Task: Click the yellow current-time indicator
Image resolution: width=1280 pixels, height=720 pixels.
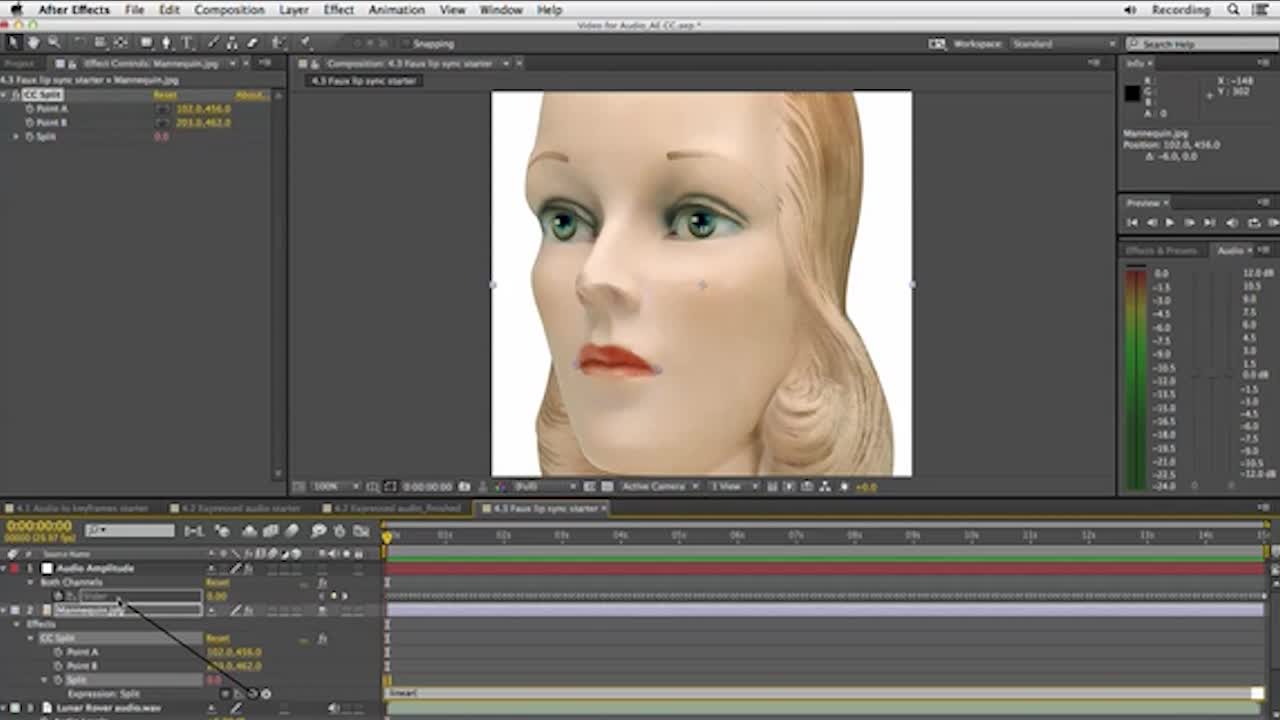Action: 387,537
